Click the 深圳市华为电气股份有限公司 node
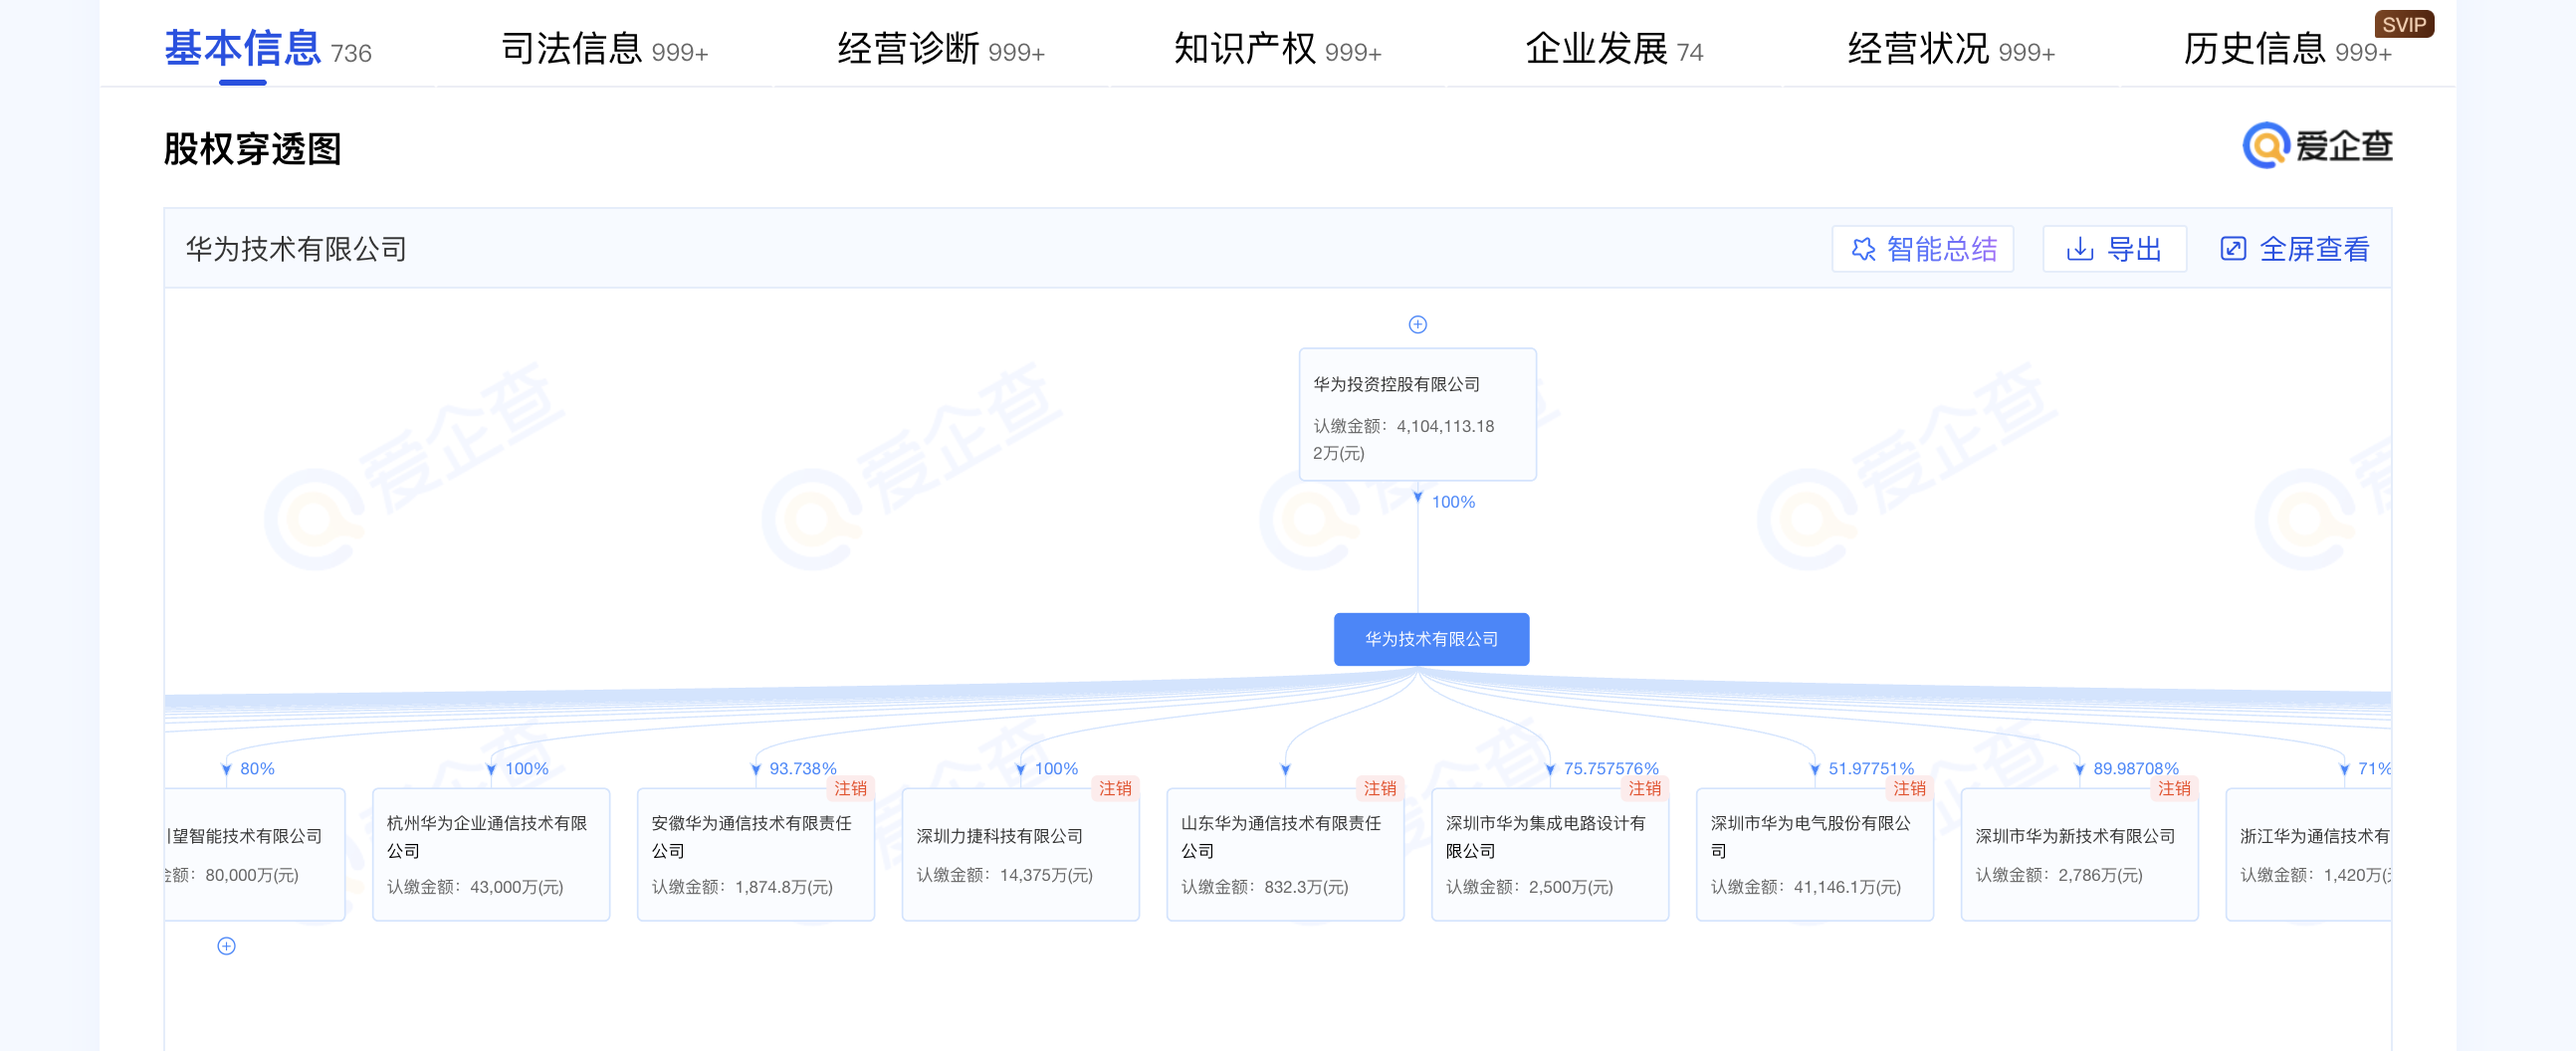 click(1814, 854)
